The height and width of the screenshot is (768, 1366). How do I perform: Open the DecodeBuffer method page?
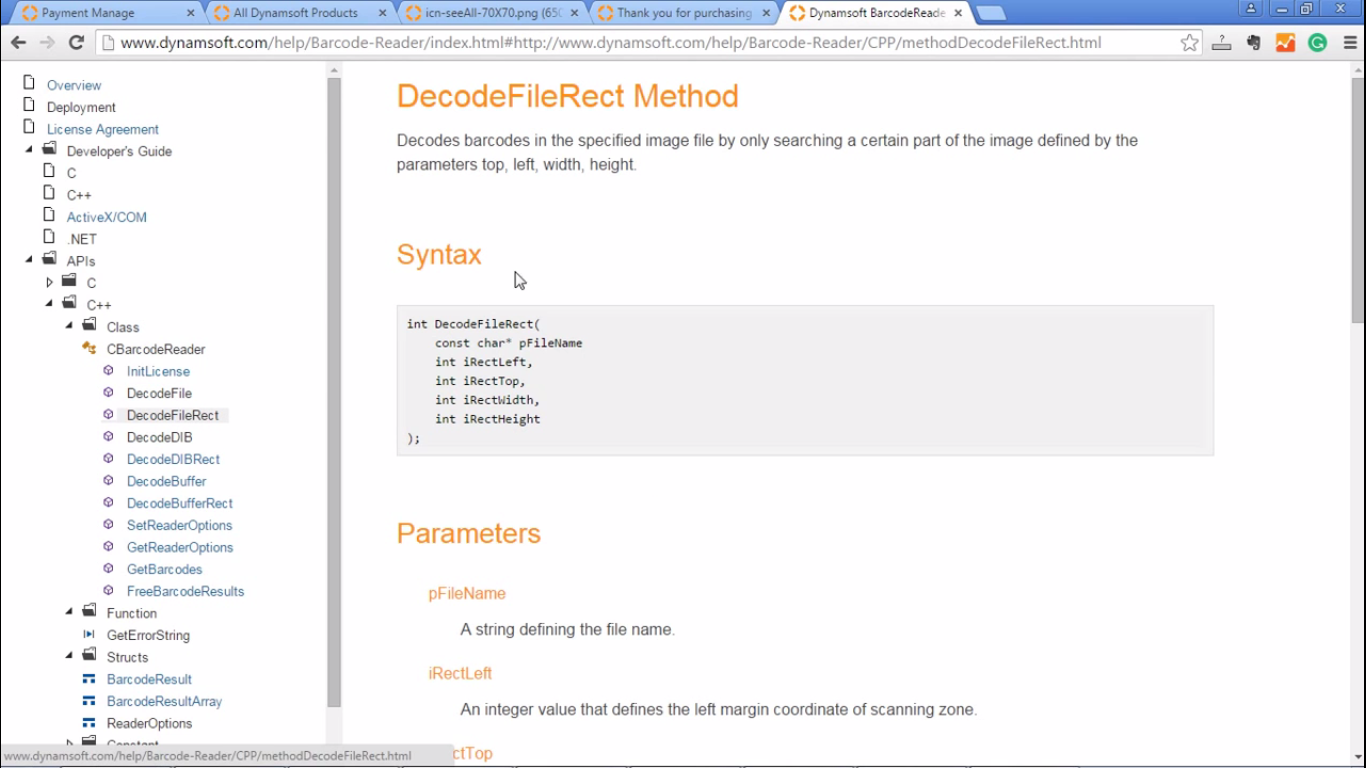coord(167,481)
